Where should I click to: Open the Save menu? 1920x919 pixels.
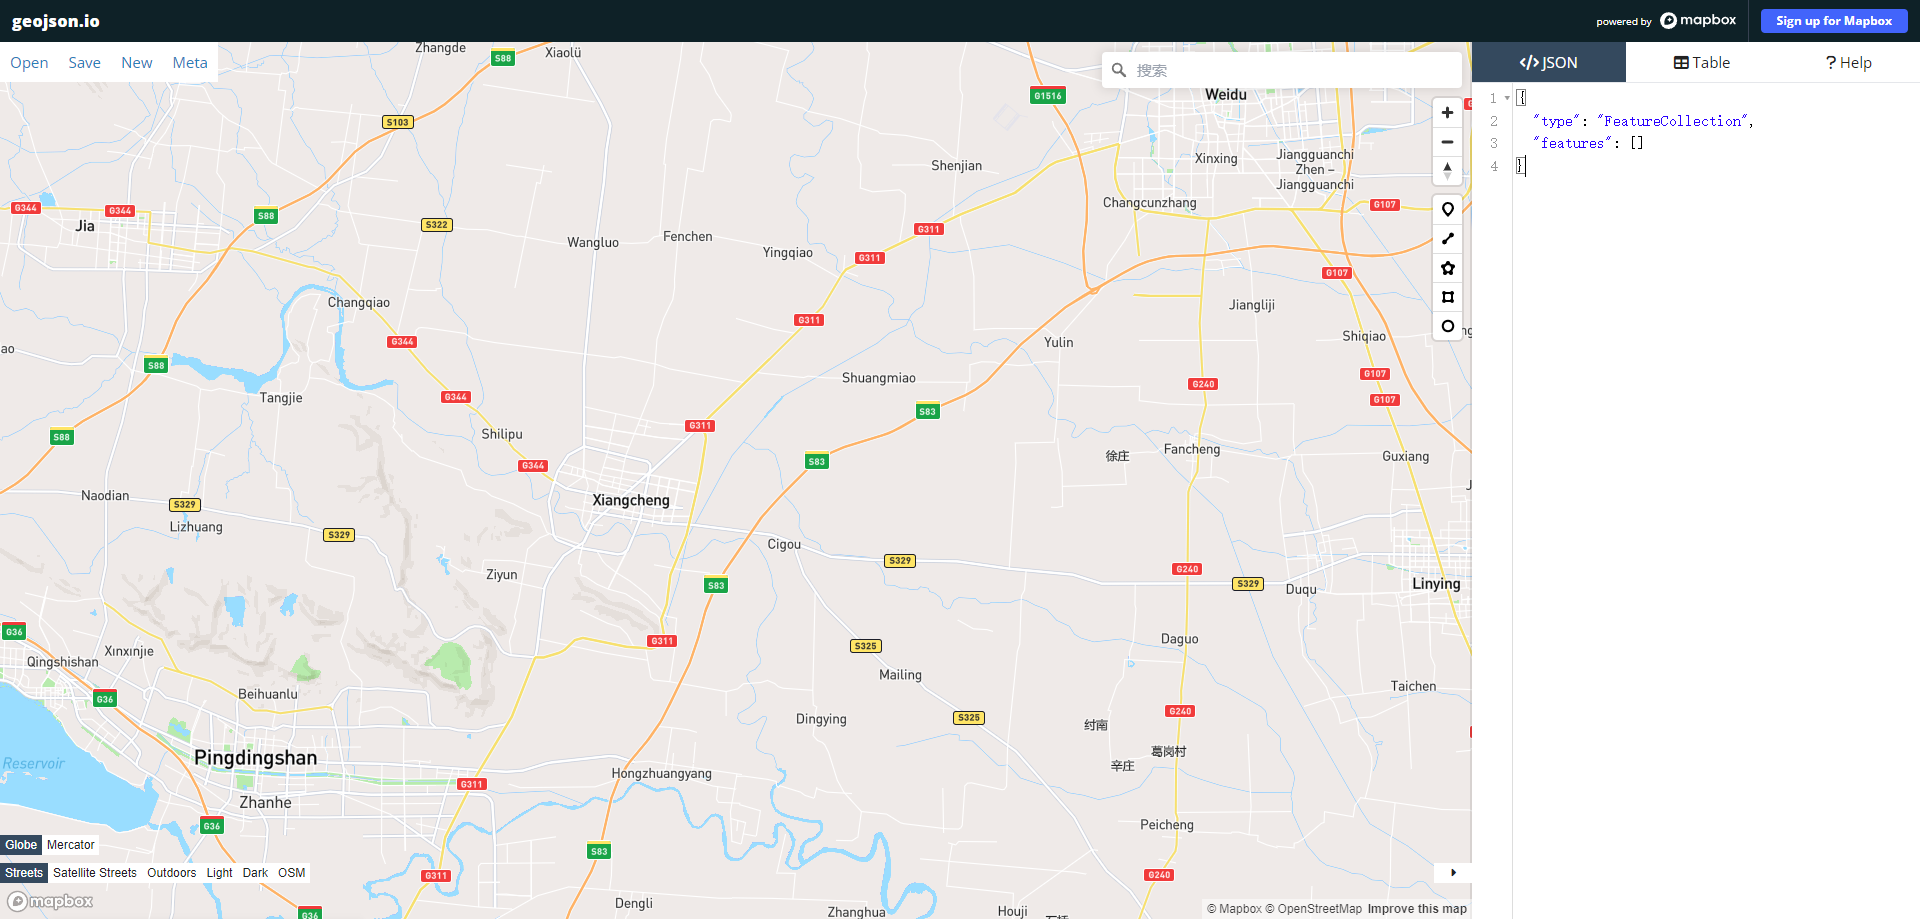(x=84, y=62)
